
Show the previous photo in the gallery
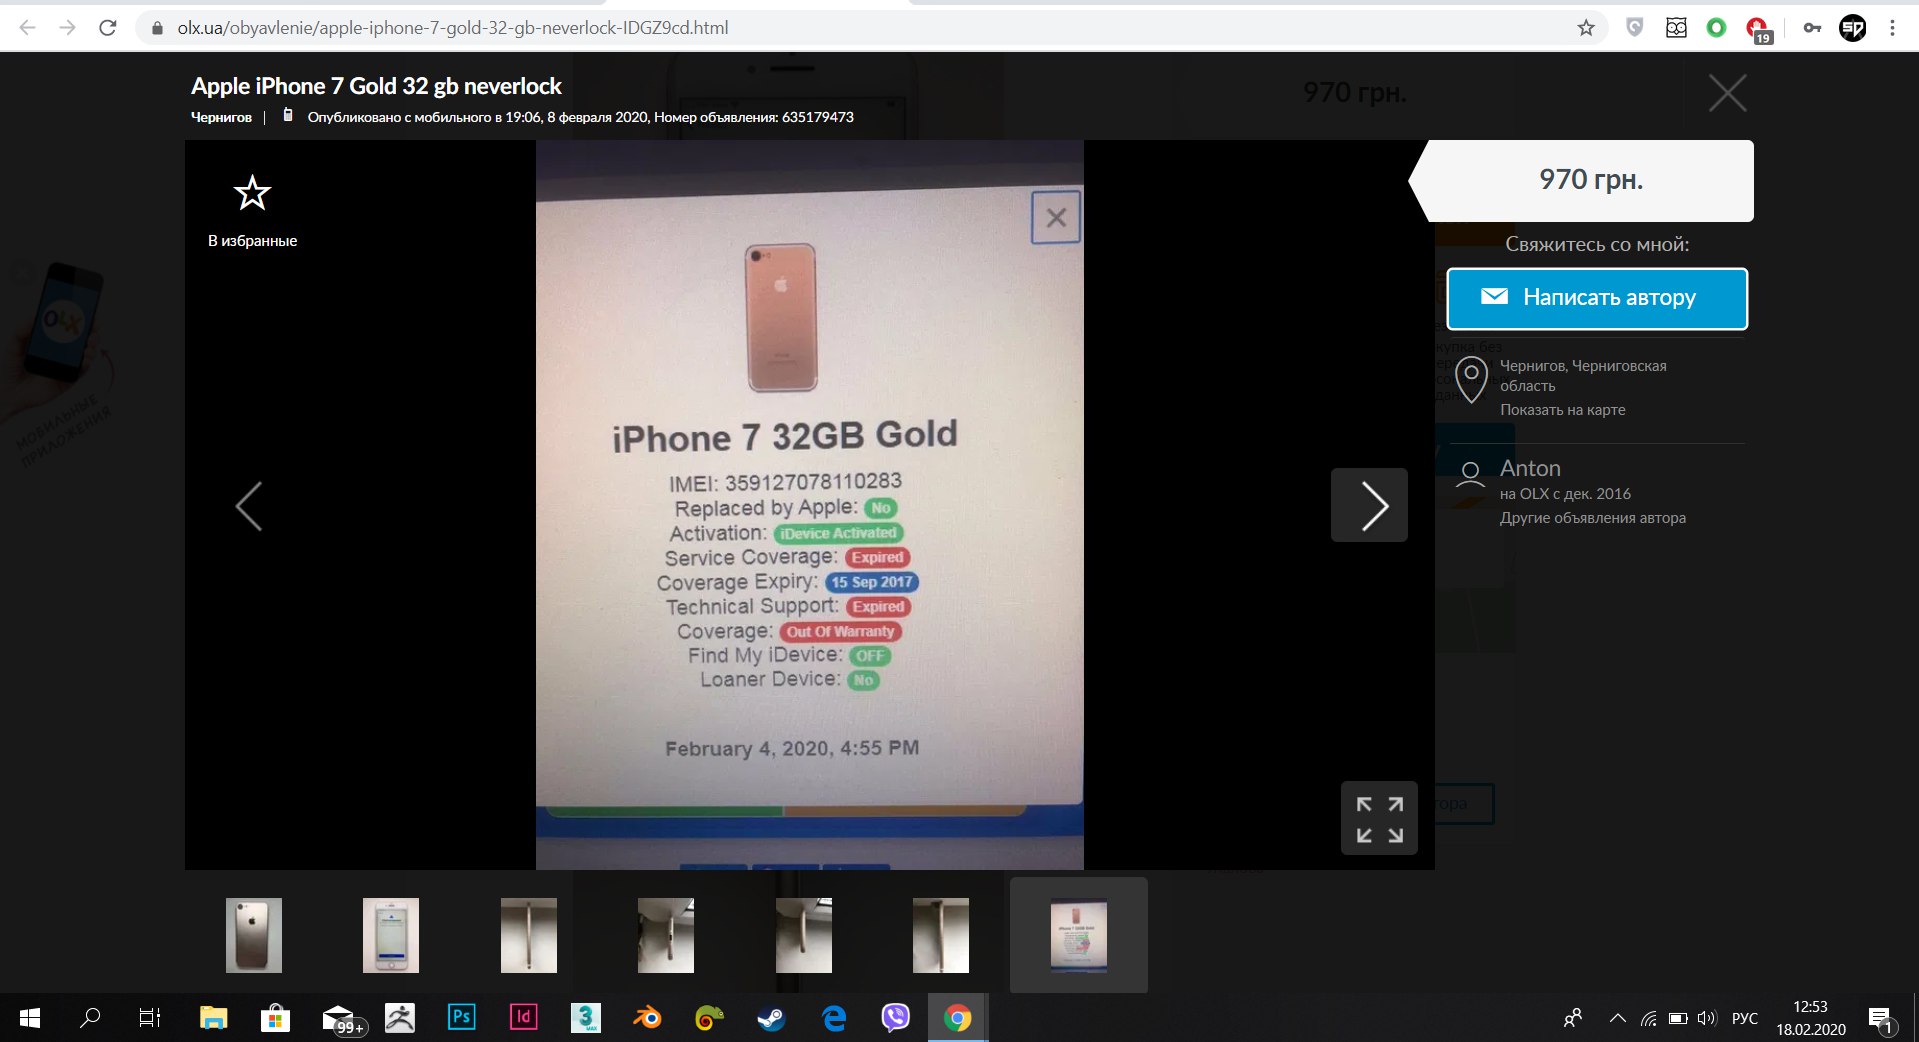pyautogui.click(x=249, y=506)
